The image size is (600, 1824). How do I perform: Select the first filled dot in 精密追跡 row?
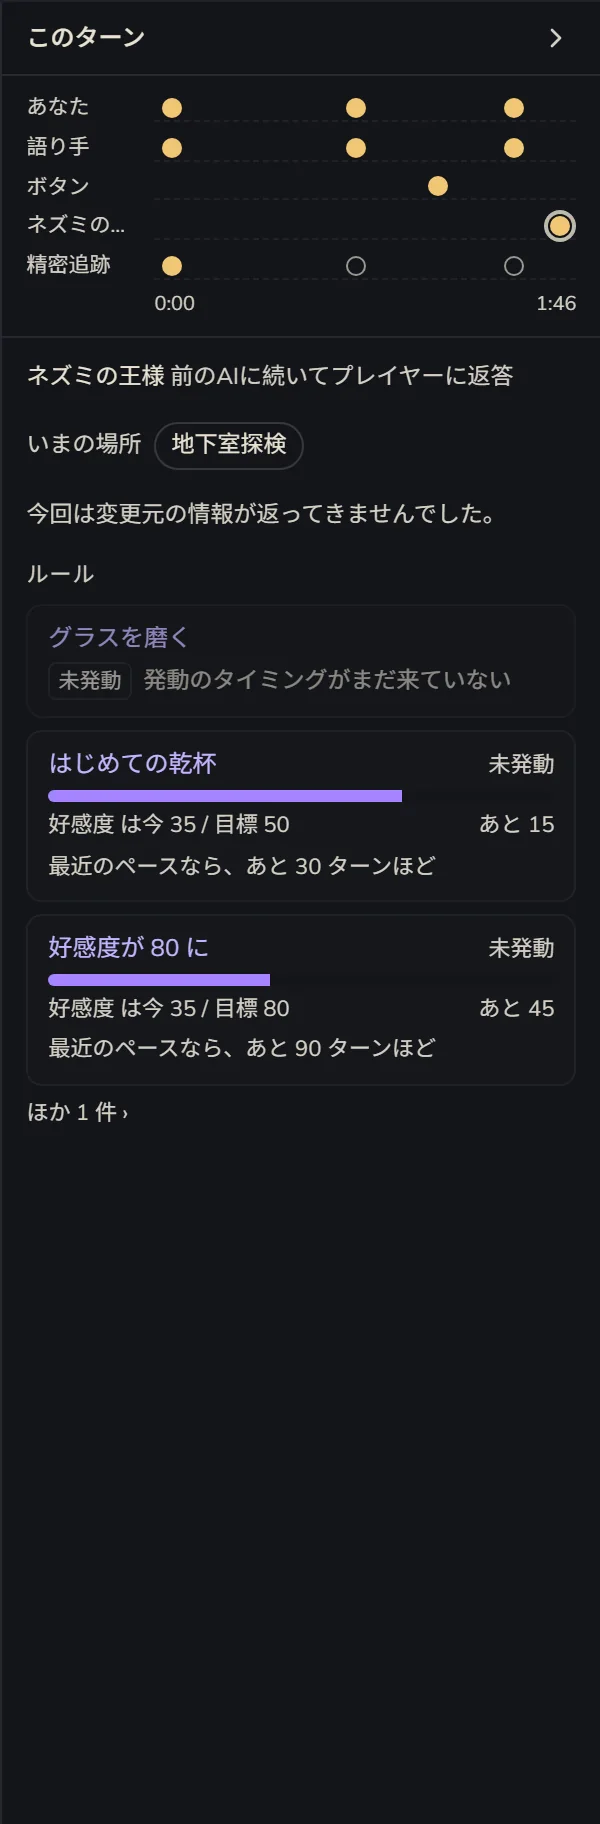point(172,266)
